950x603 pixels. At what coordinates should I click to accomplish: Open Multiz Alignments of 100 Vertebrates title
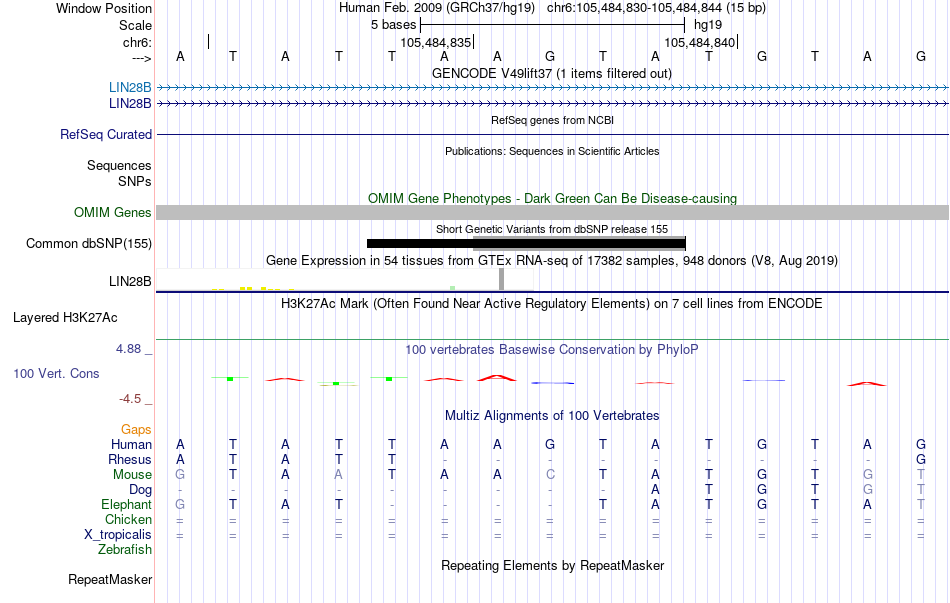point(552,416)
